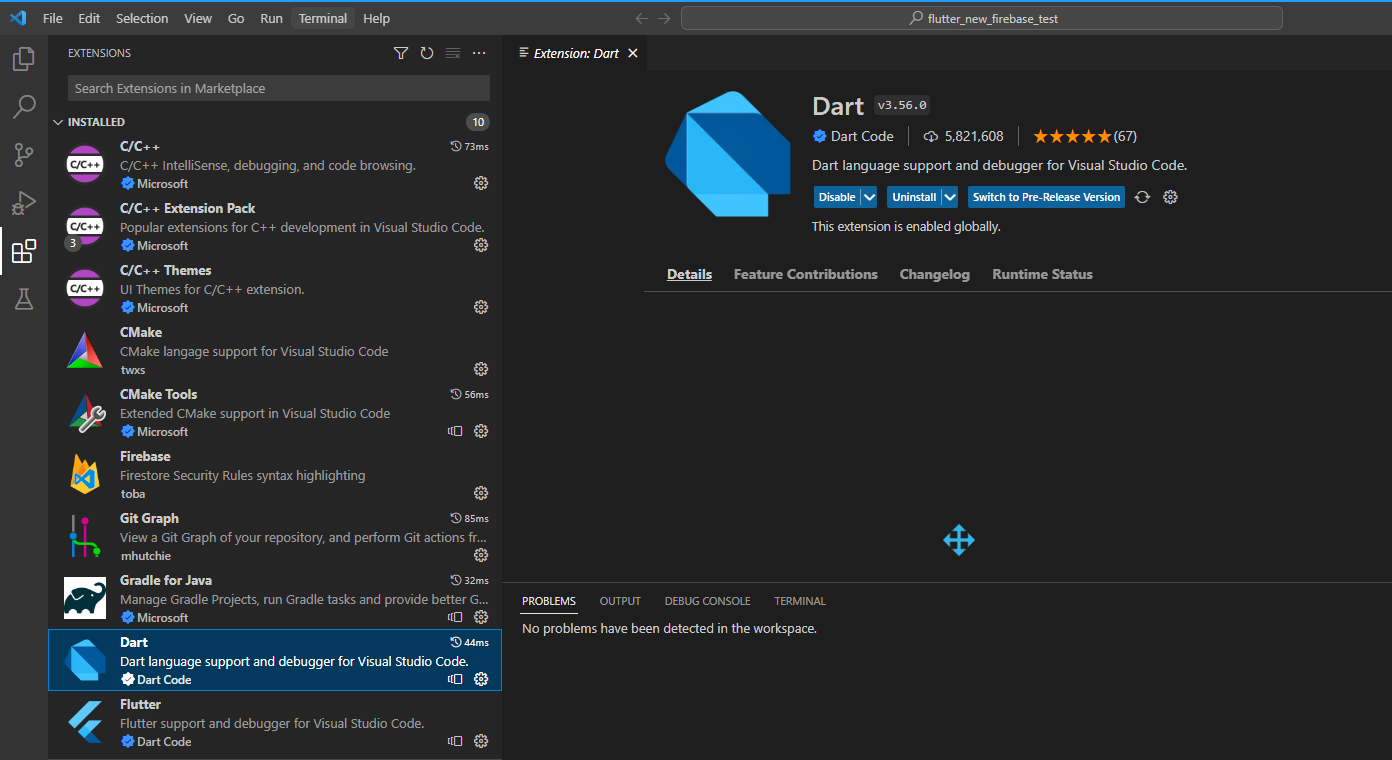Click sync icon on Dart list row
Screen dimensions: 1392x760
456,679
